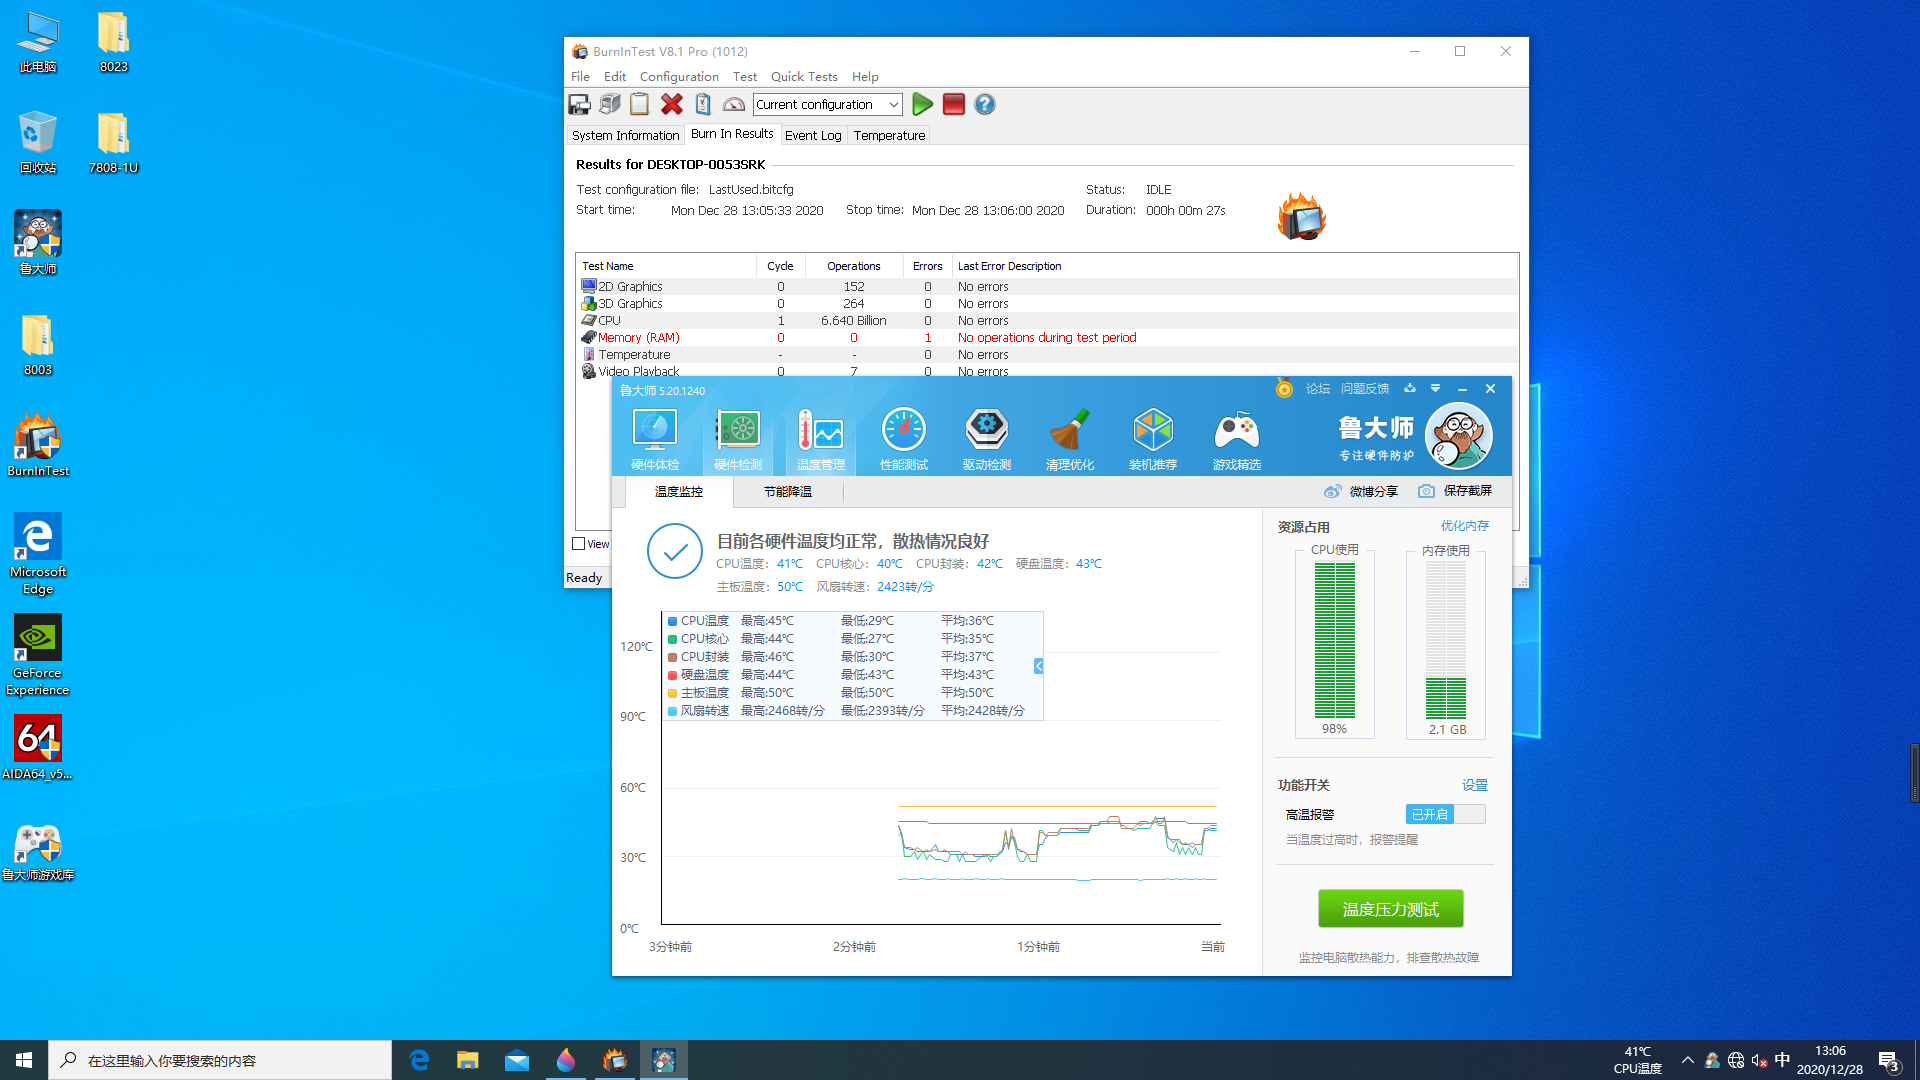This screenshot has width=1920, height=1080.
Task: Click the Windows taskbar search box
Action: [220, 1060]
